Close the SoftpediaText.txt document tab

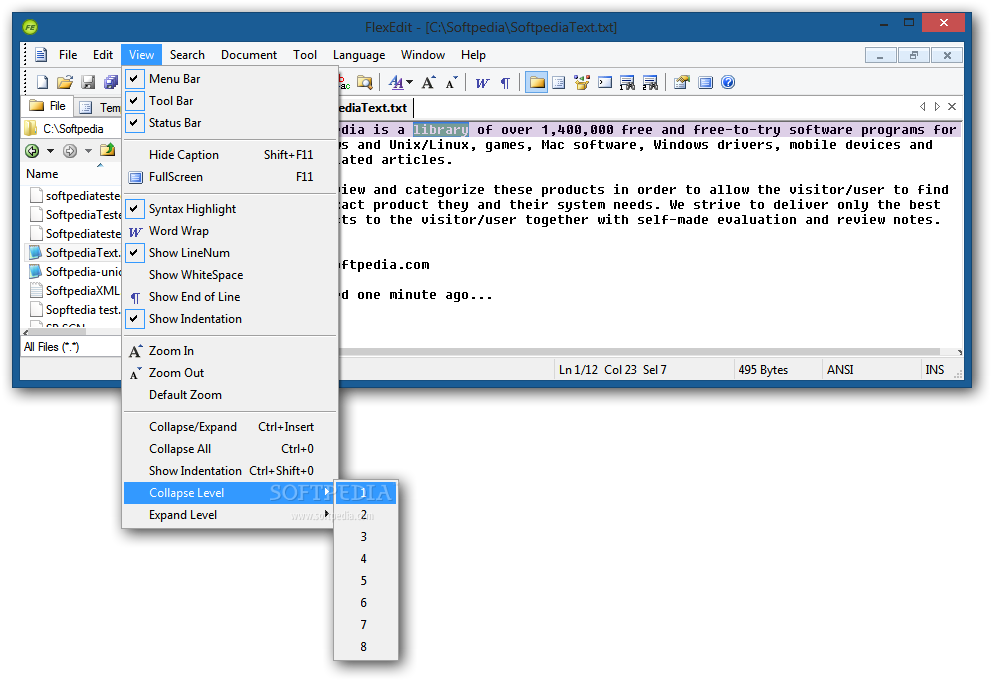952,106
